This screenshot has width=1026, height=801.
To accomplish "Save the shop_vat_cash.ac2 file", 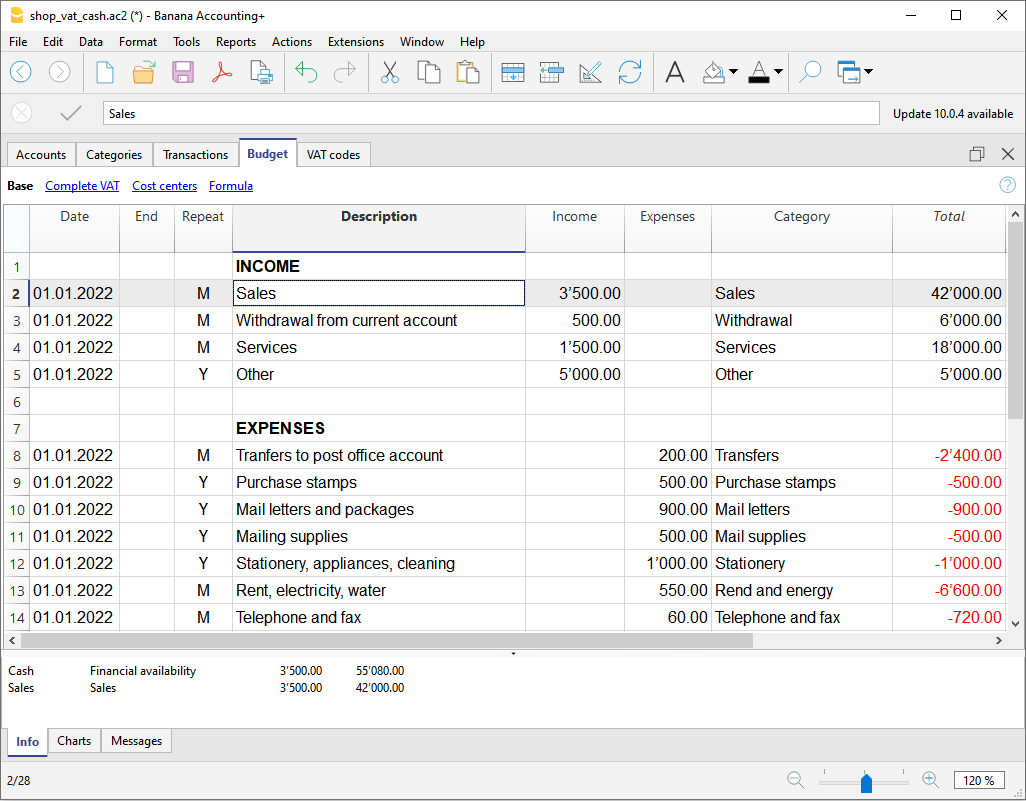I will [x=183, y=72].
